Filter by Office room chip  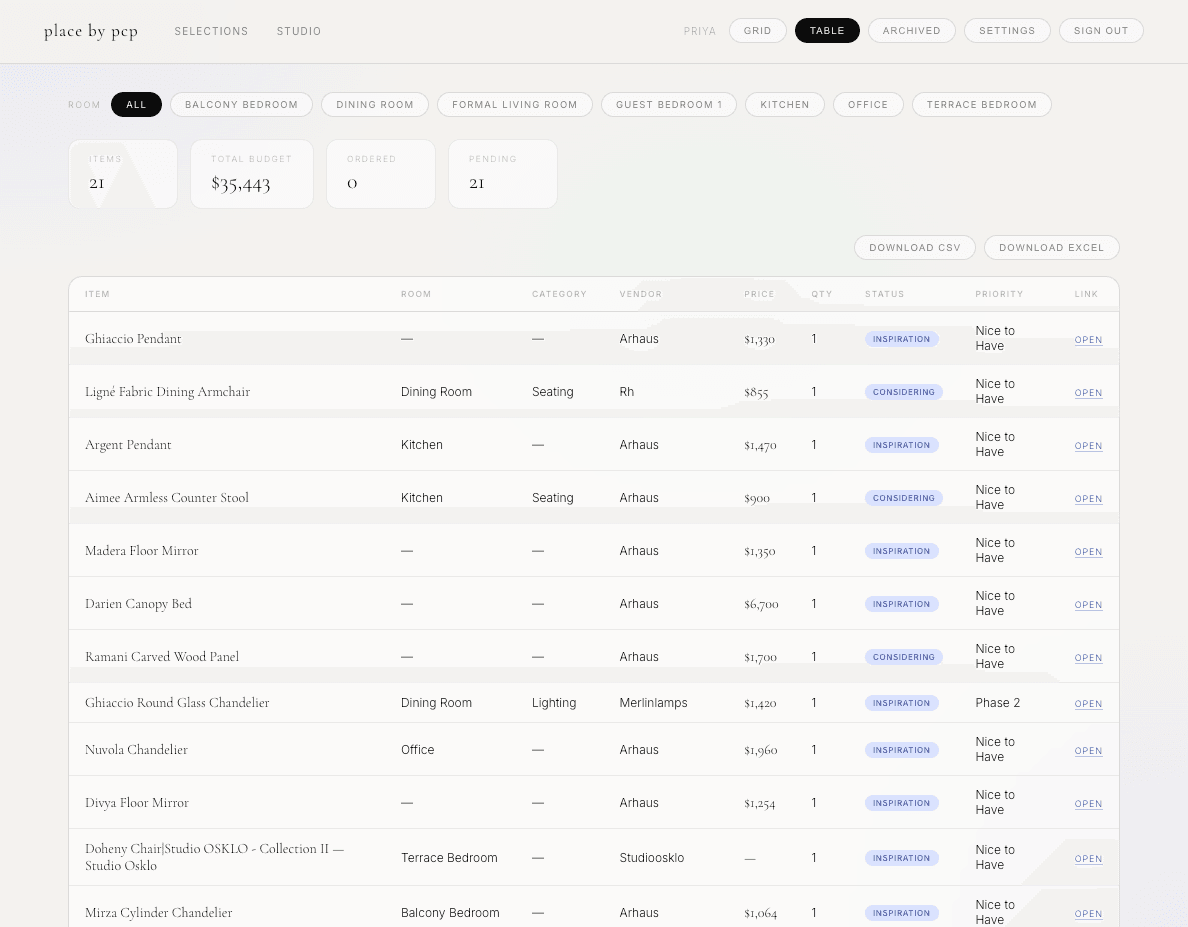tap(868, 105)
